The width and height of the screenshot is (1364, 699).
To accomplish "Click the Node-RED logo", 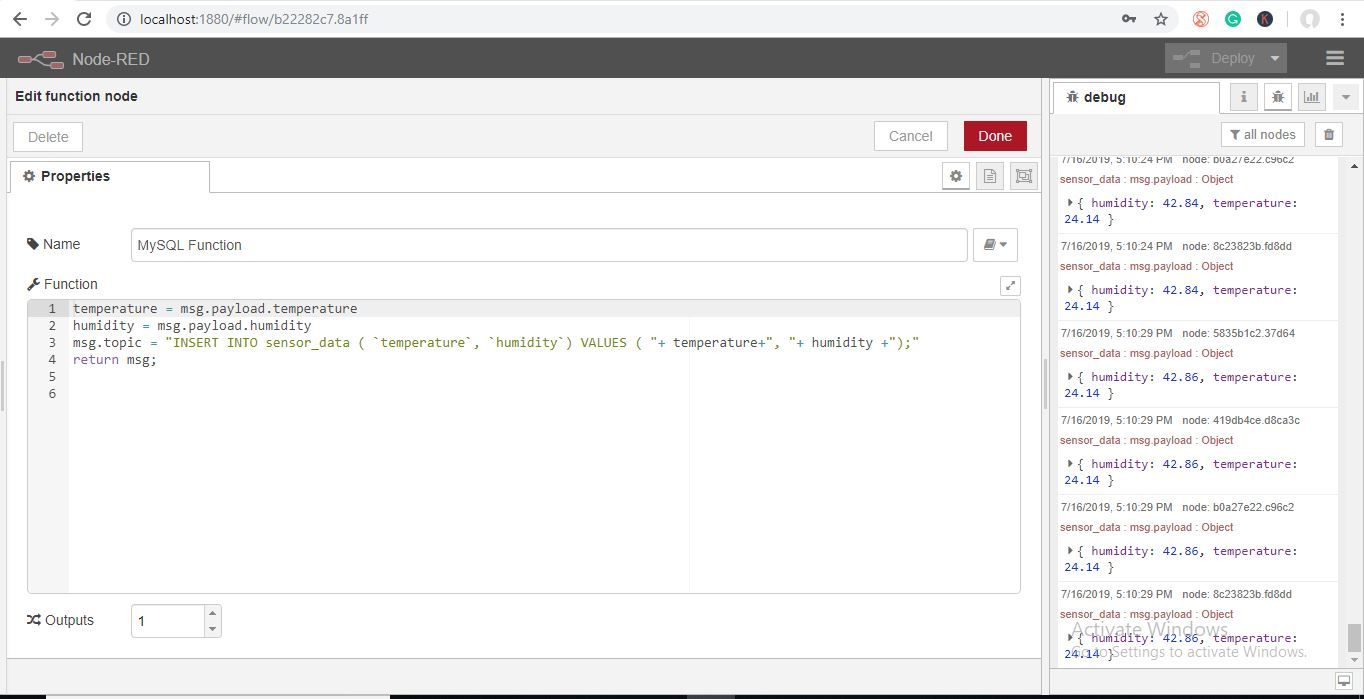I will pos(41,59).
